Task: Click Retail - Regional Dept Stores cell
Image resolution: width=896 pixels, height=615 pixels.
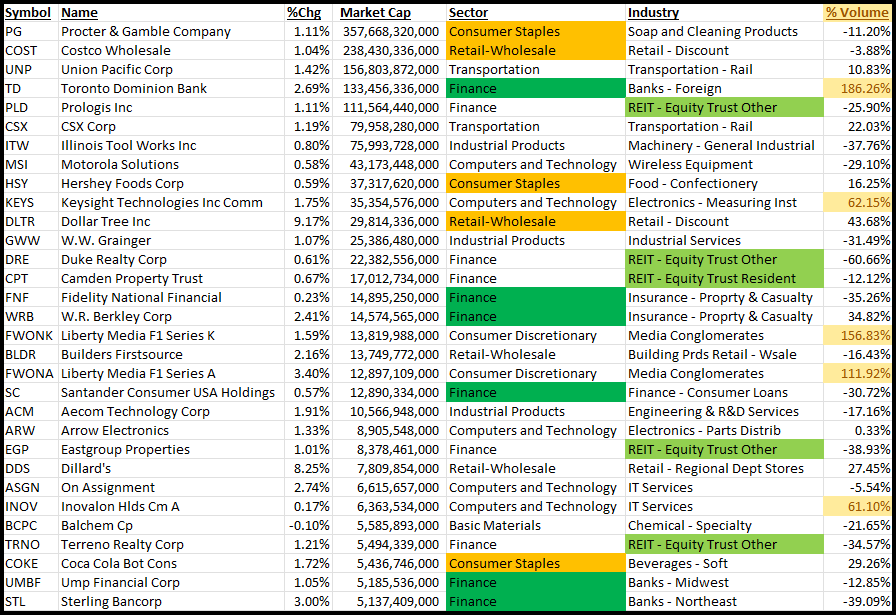Action: (725, 468)
